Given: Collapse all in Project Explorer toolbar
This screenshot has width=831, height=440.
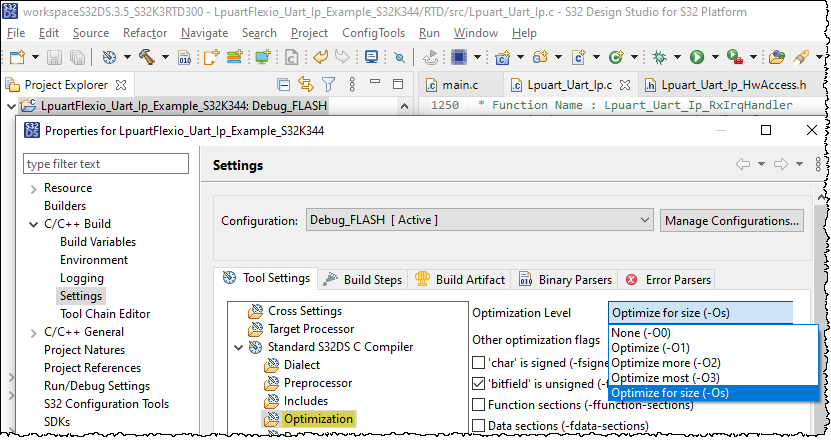Looking at the screenshot, I should [x=284, y=85].
